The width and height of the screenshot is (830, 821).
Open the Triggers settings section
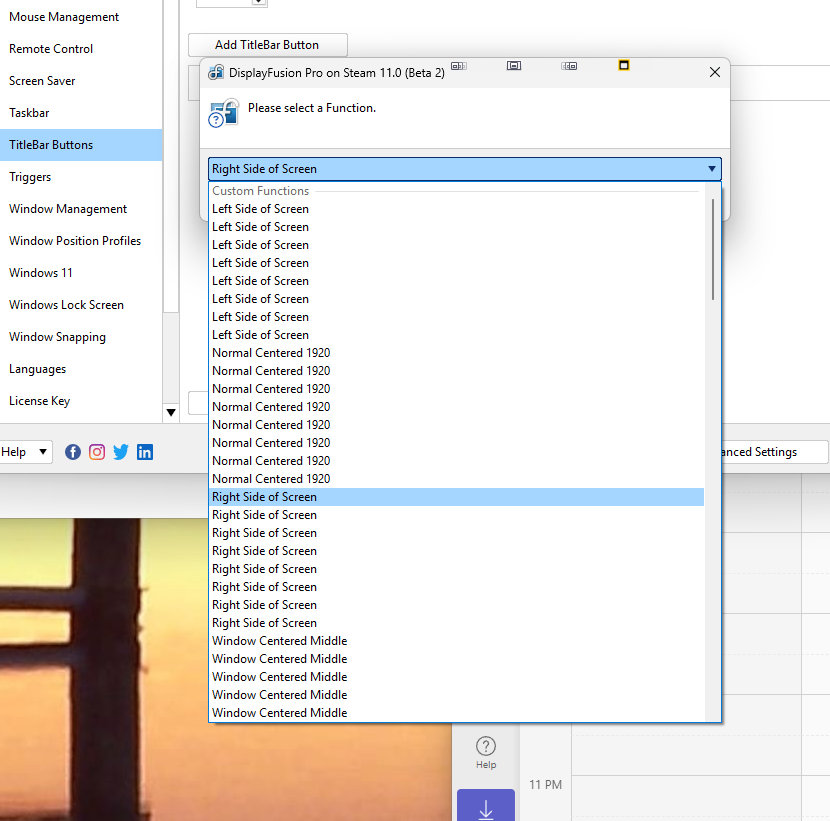[x=30, y=177]
